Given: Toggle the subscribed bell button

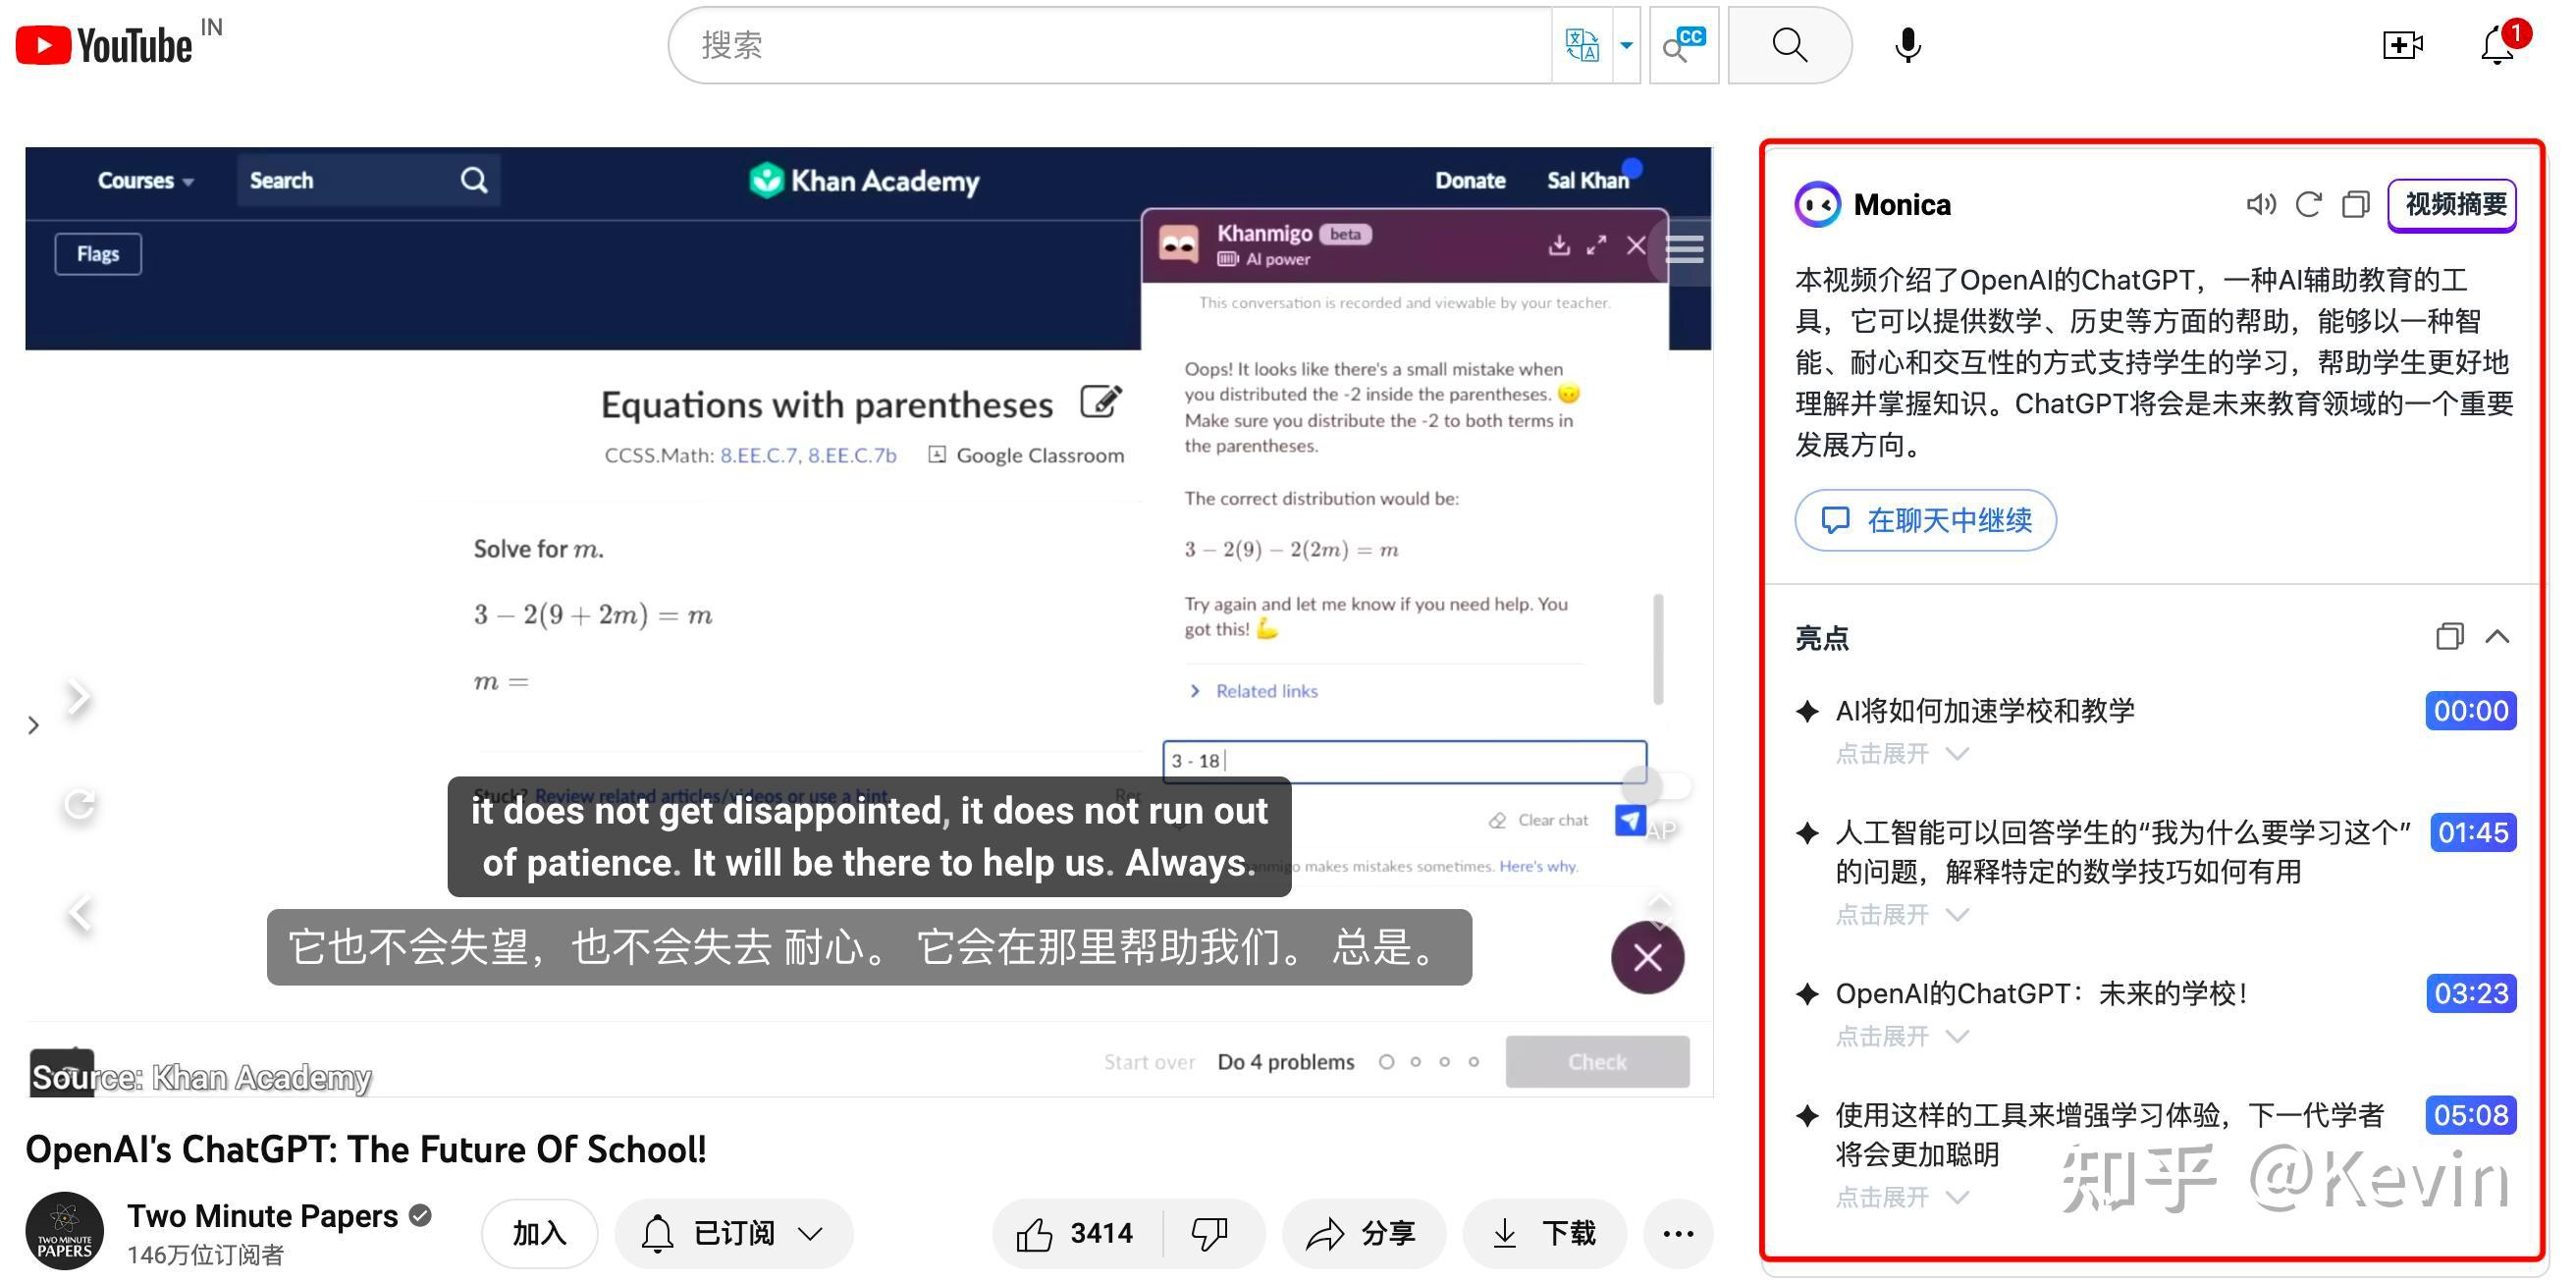Looking at the screenshot, I should [733, 1234].
